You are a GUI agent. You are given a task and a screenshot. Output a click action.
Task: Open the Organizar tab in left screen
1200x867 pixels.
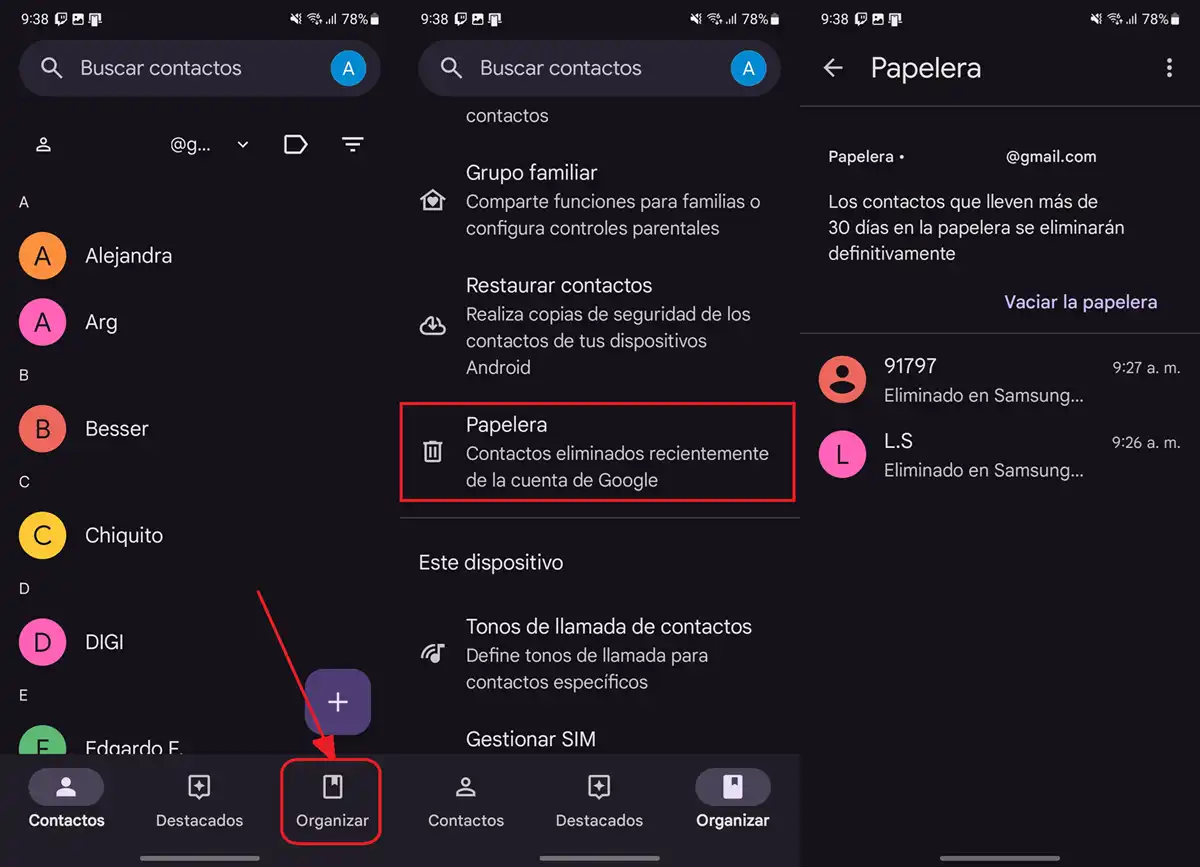(x=332, y=800)
